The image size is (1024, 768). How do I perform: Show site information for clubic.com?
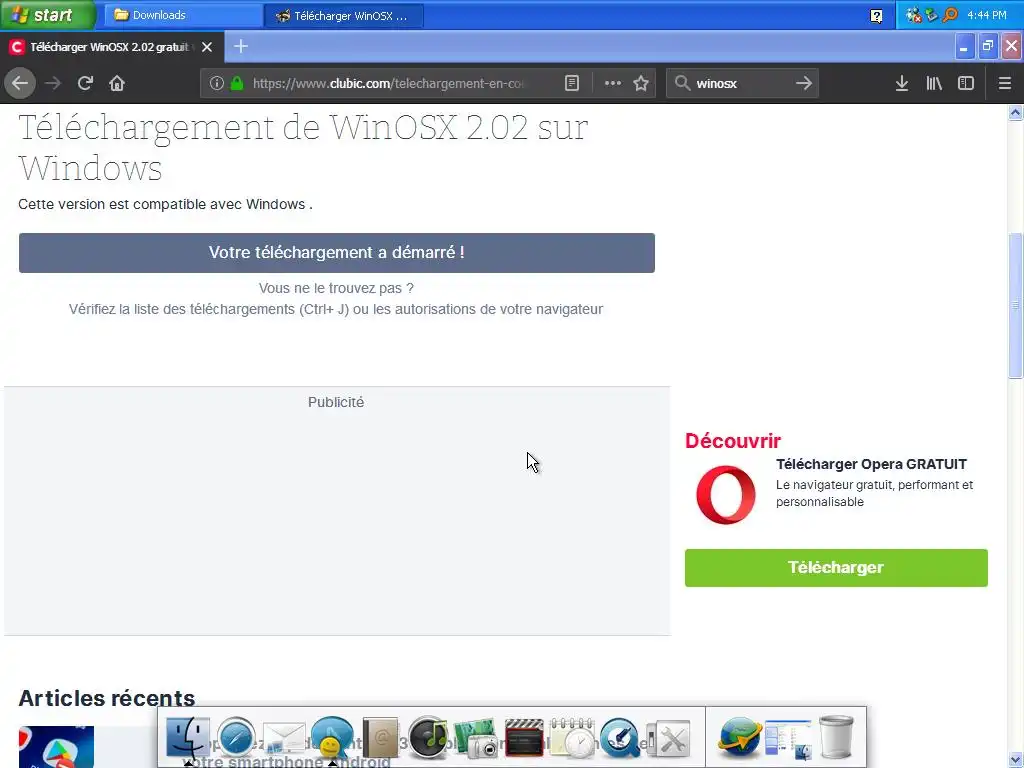(x=217, y=83)
